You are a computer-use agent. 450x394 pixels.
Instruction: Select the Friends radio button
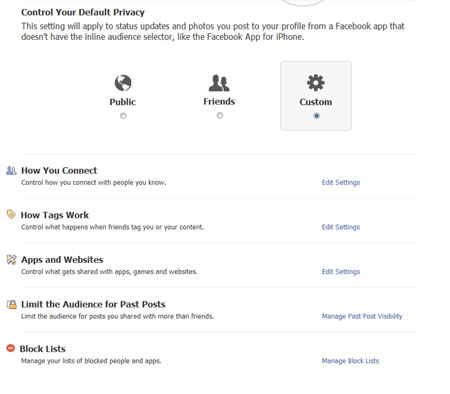220,115
